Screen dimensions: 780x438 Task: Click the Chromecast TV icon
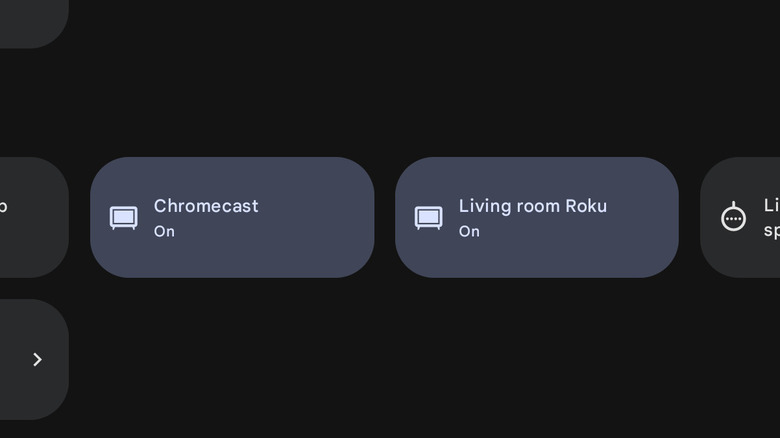[124, 218]
